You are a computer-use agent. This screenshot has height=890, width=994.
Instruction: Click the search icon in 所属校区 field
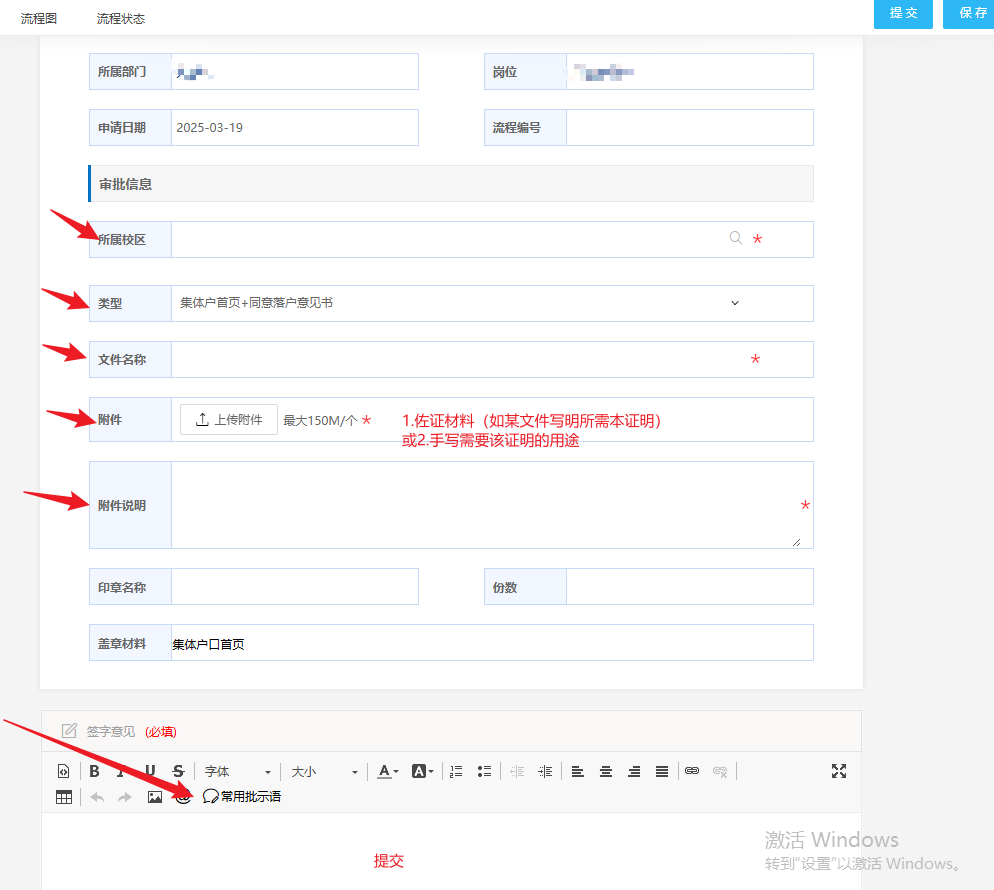pyautogui.click(x=736, y=238)
